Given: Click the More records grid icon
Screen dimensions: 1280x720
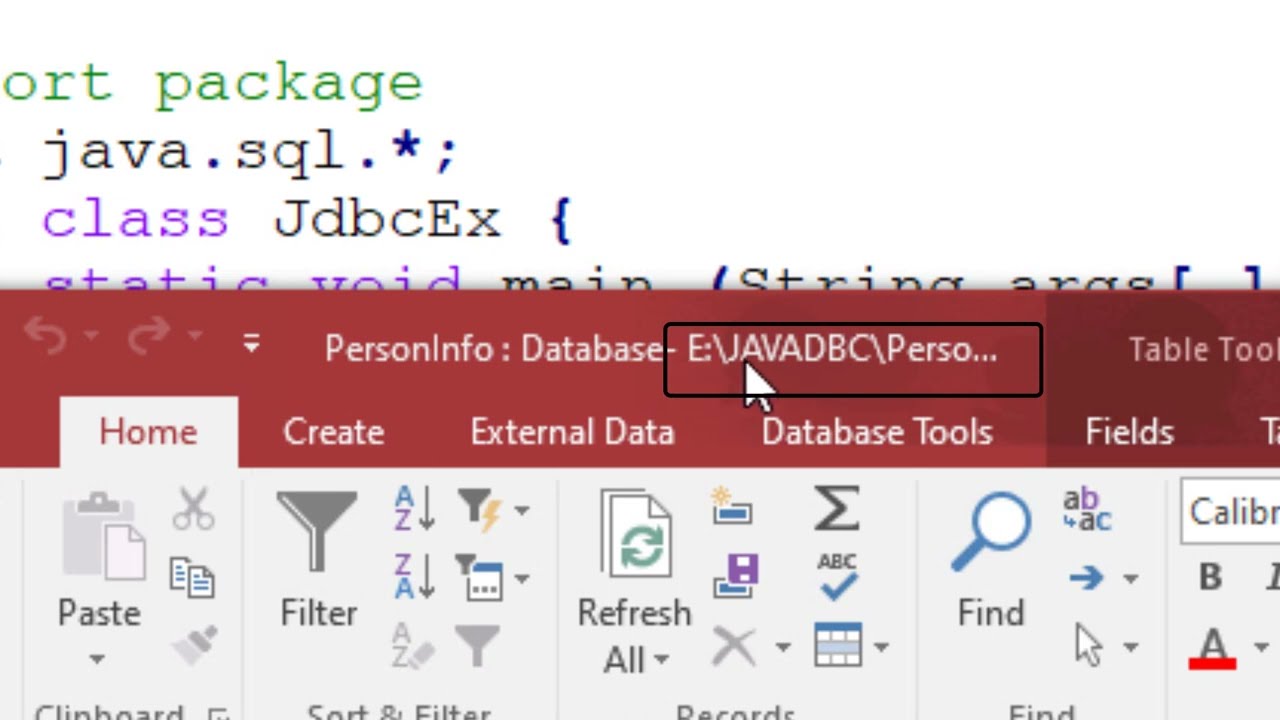Looking at the screenshot, I should click(838, 646).
